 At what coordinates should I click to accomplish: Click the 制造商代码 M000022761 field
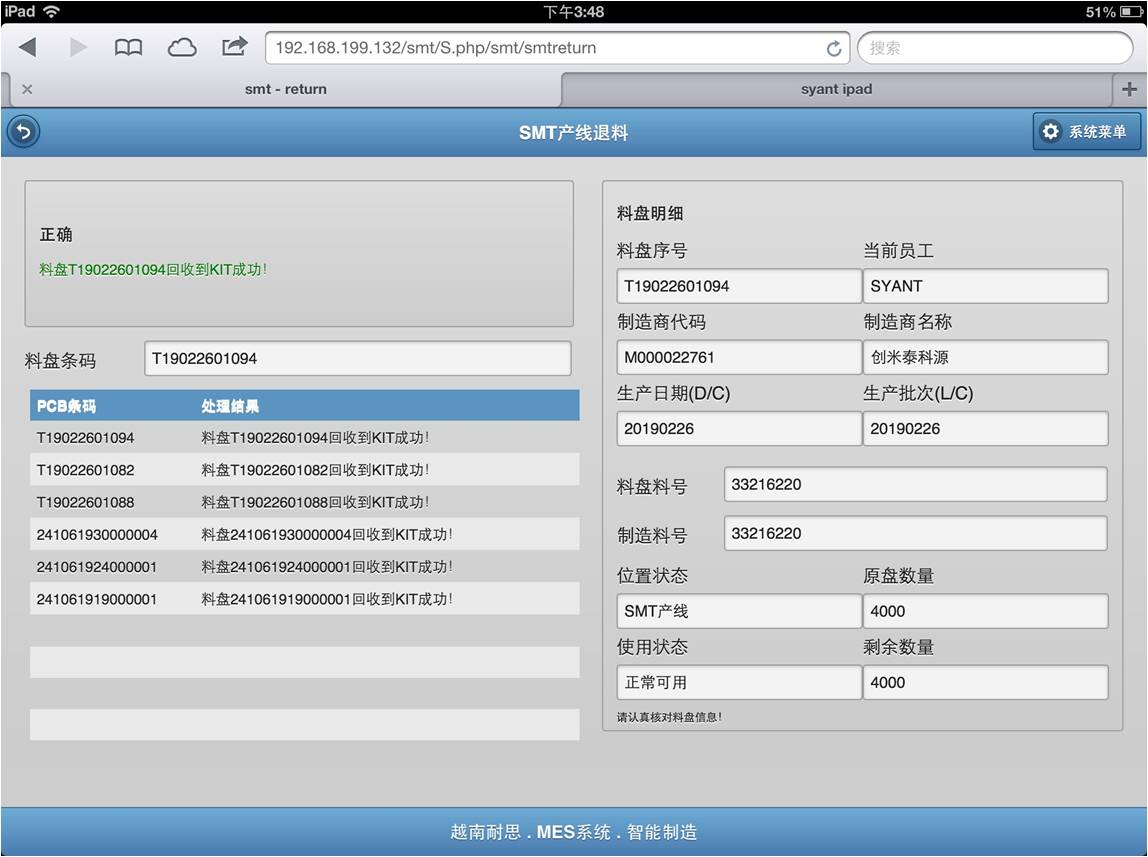[x=738, y=357]
